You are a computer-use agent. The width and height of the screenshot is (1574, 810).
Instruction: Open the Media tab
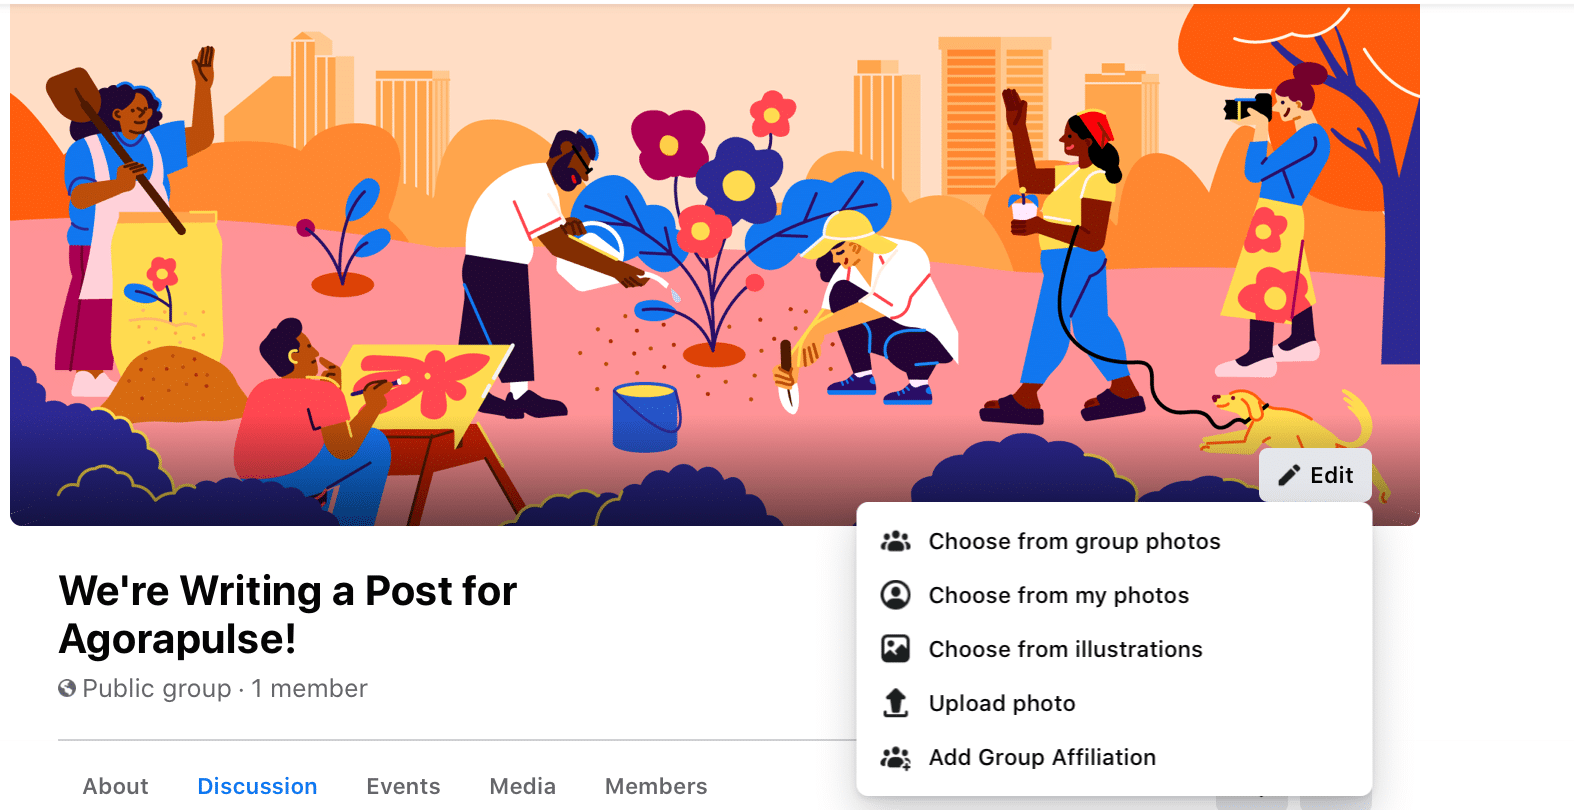pyautogui.click(x=522, y=786)
